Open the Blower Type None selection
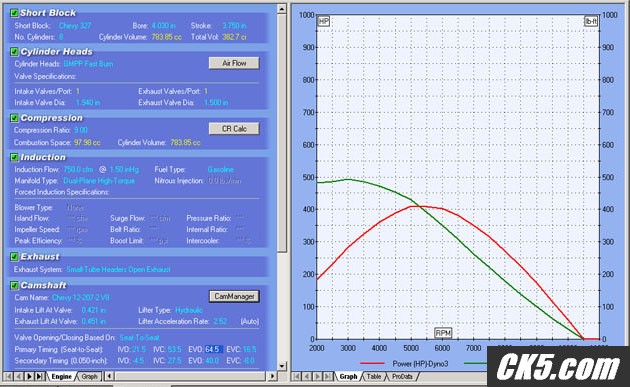Viewport: 630px width, 387px height. (75, 208)
